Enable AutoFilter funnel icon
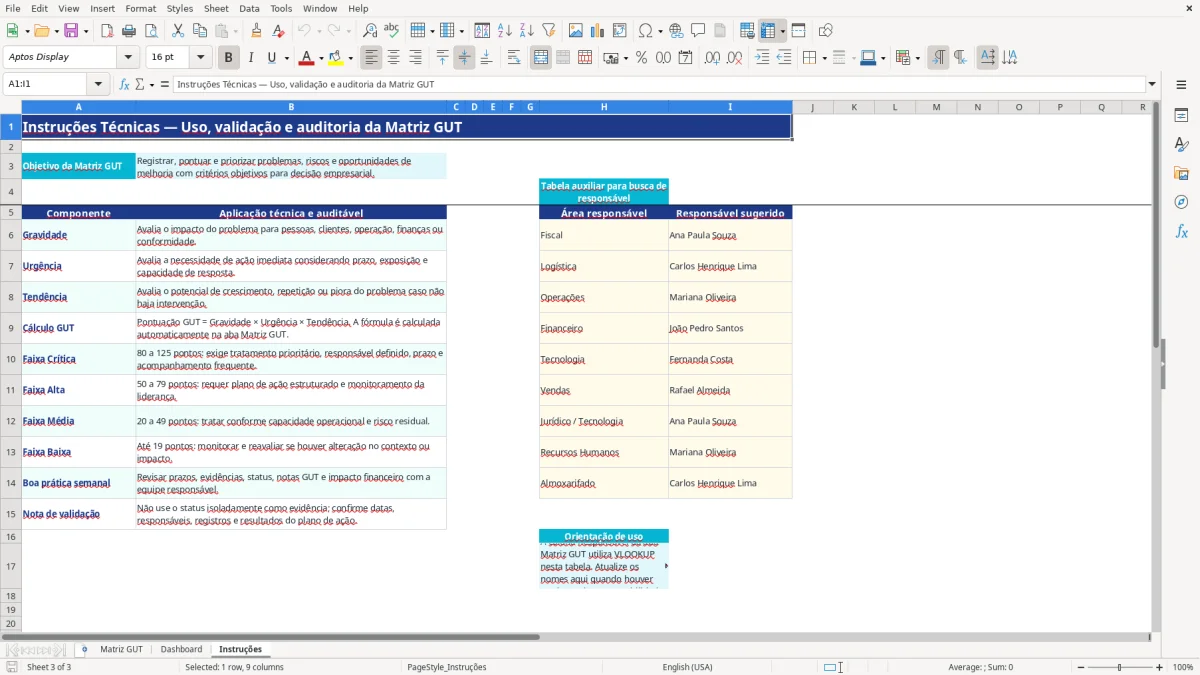 tap(549, 31)
